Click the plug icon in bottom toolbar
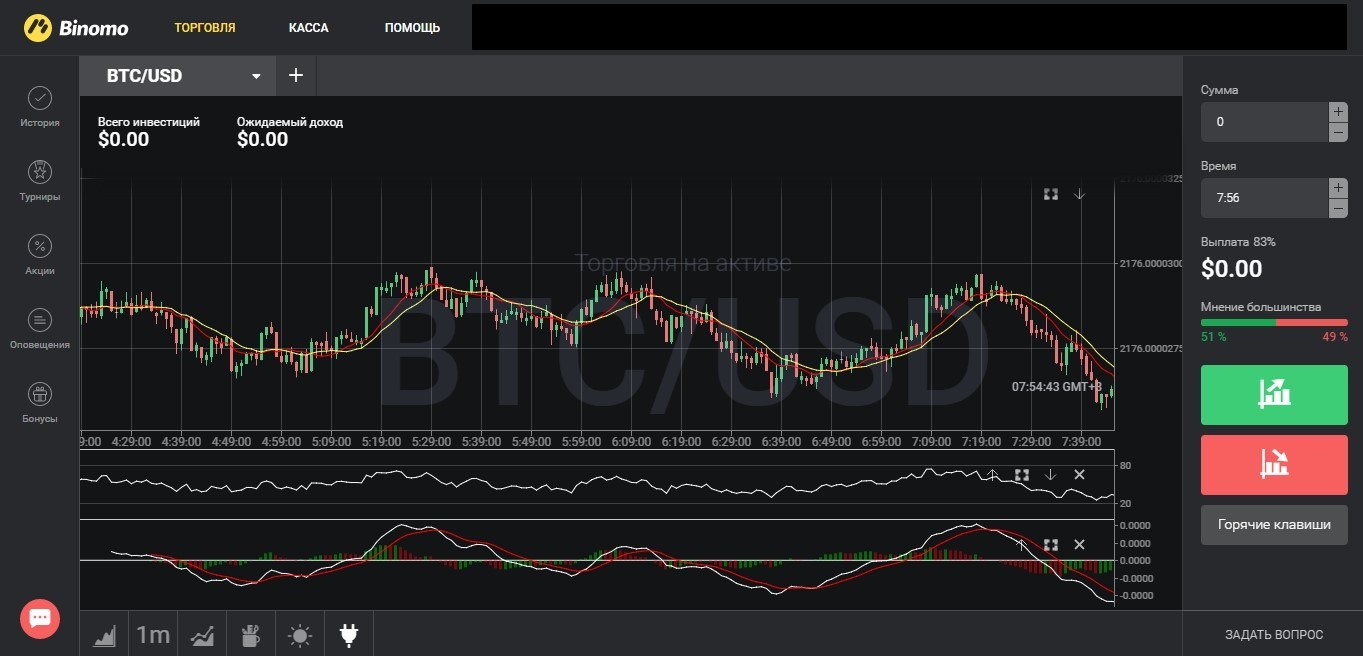1363x656 pixels. [349, 634]
